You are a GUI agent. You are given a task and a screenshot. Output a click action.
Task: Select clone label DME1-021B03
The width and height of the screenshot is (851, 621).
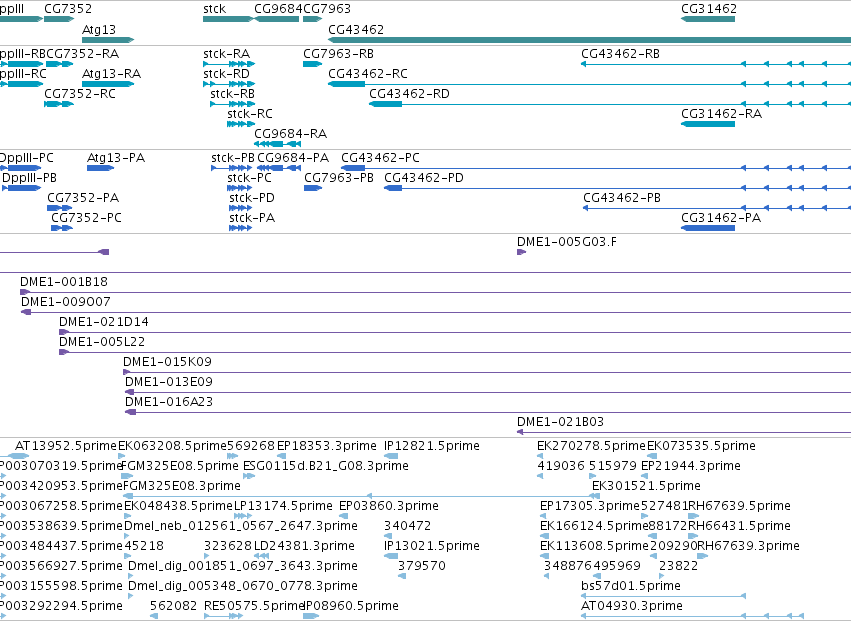560,423
